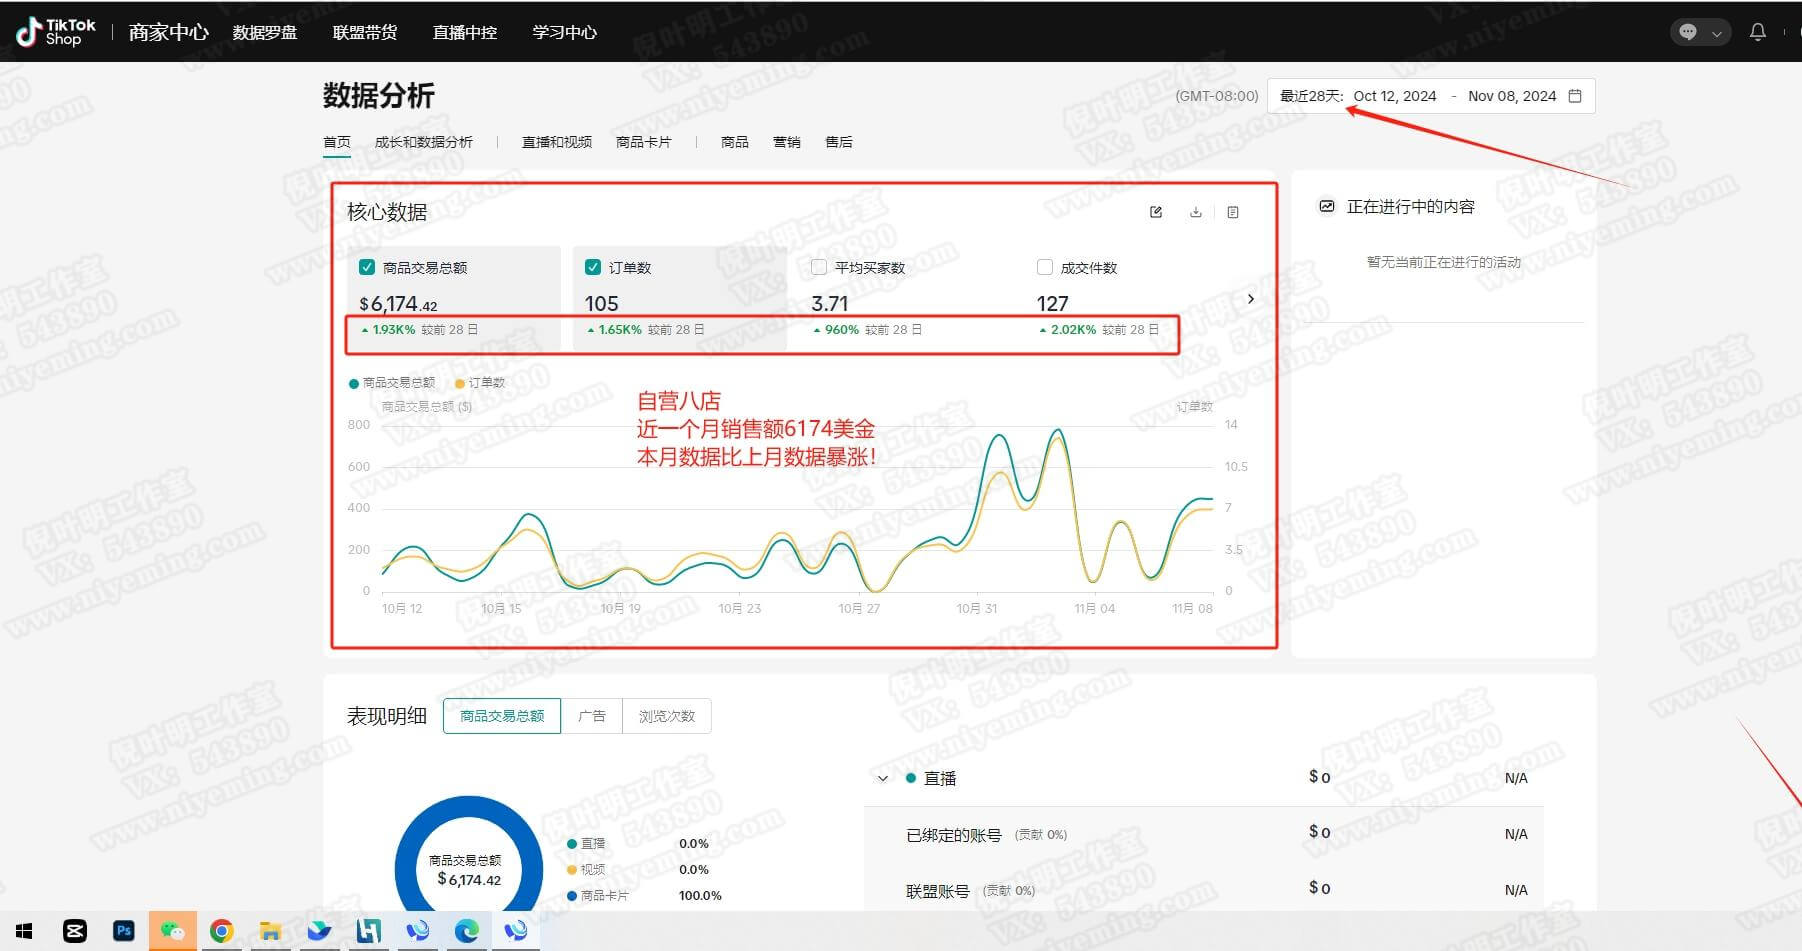Open 联盟带货 in the top navigation
This screenshot has width=1802, height=951.
coord(365,32)
